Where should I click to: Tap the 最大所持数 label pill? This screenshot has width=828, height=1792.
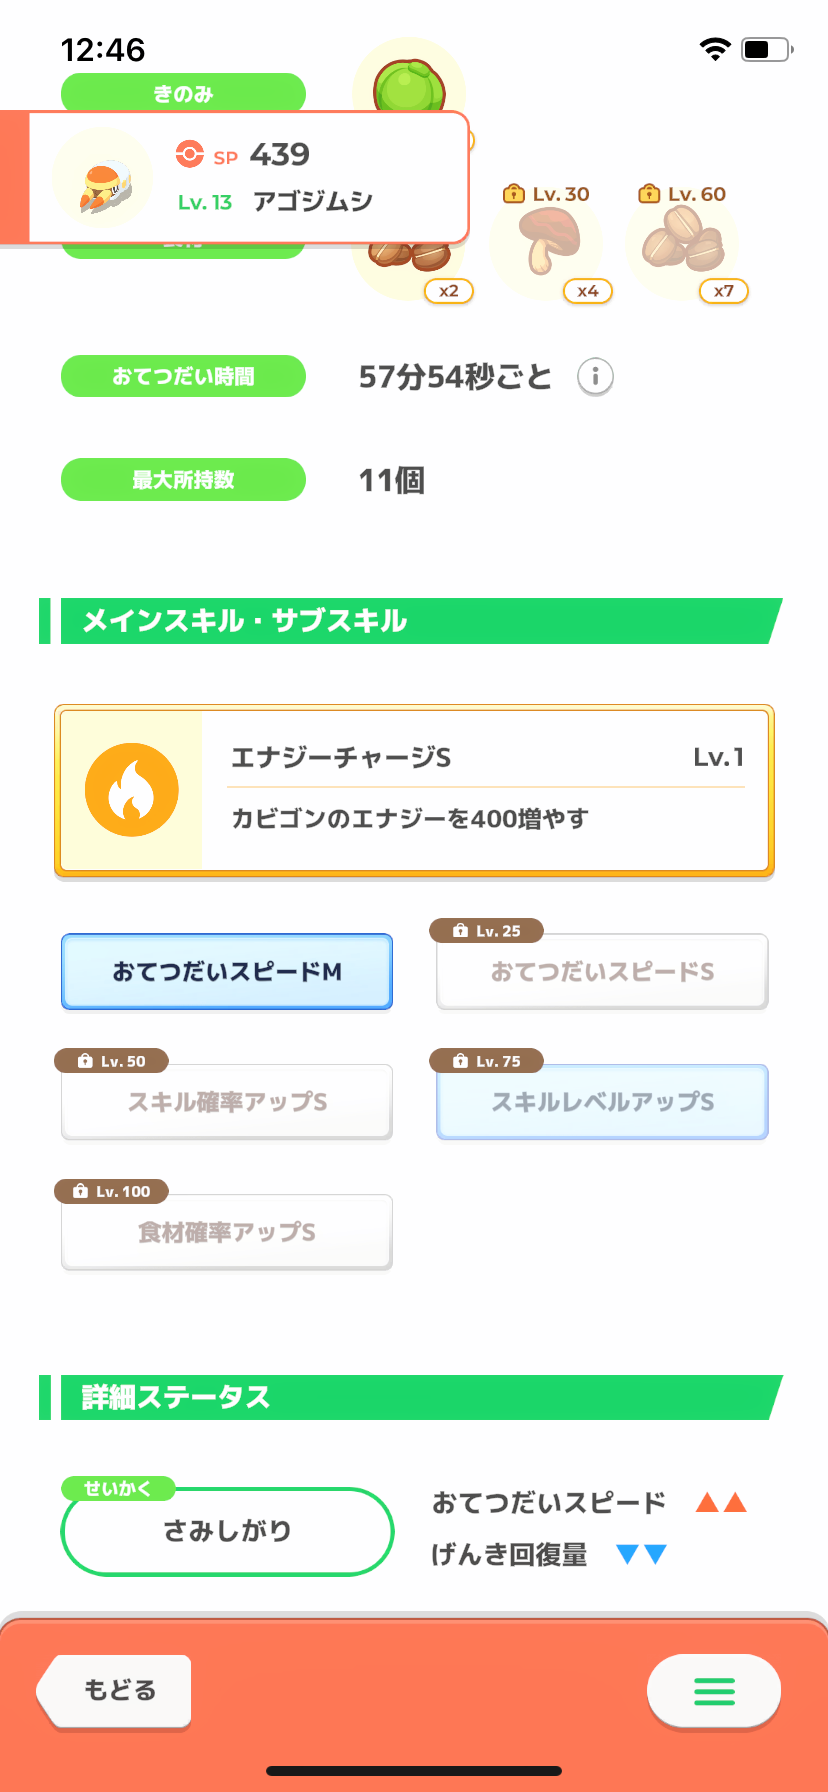(183, 480)
